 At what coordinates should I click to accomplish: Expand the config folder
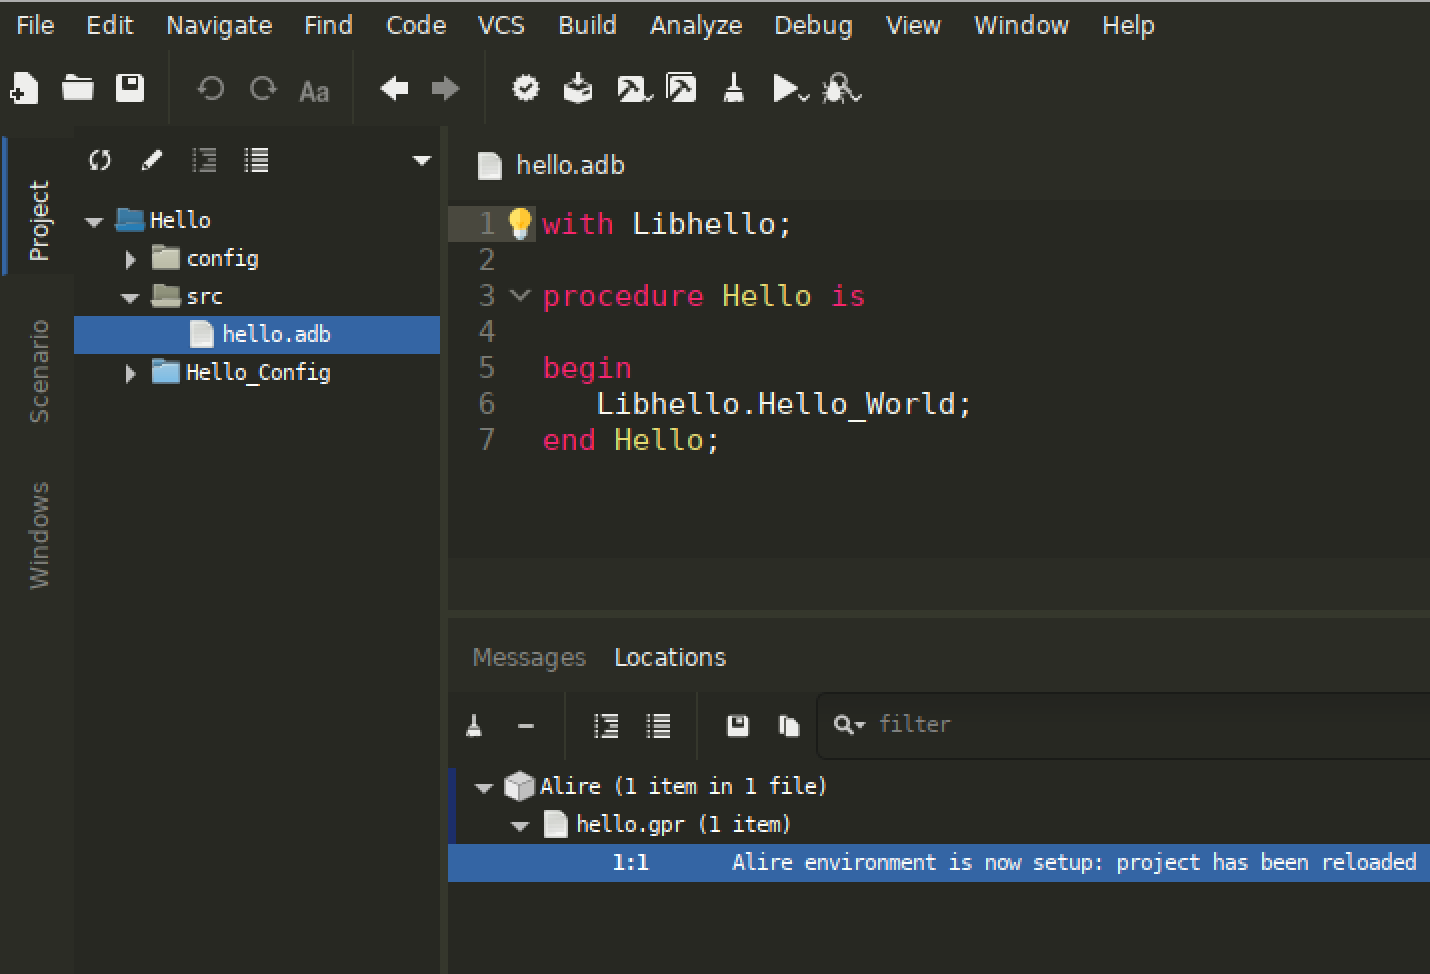(130, 259)
